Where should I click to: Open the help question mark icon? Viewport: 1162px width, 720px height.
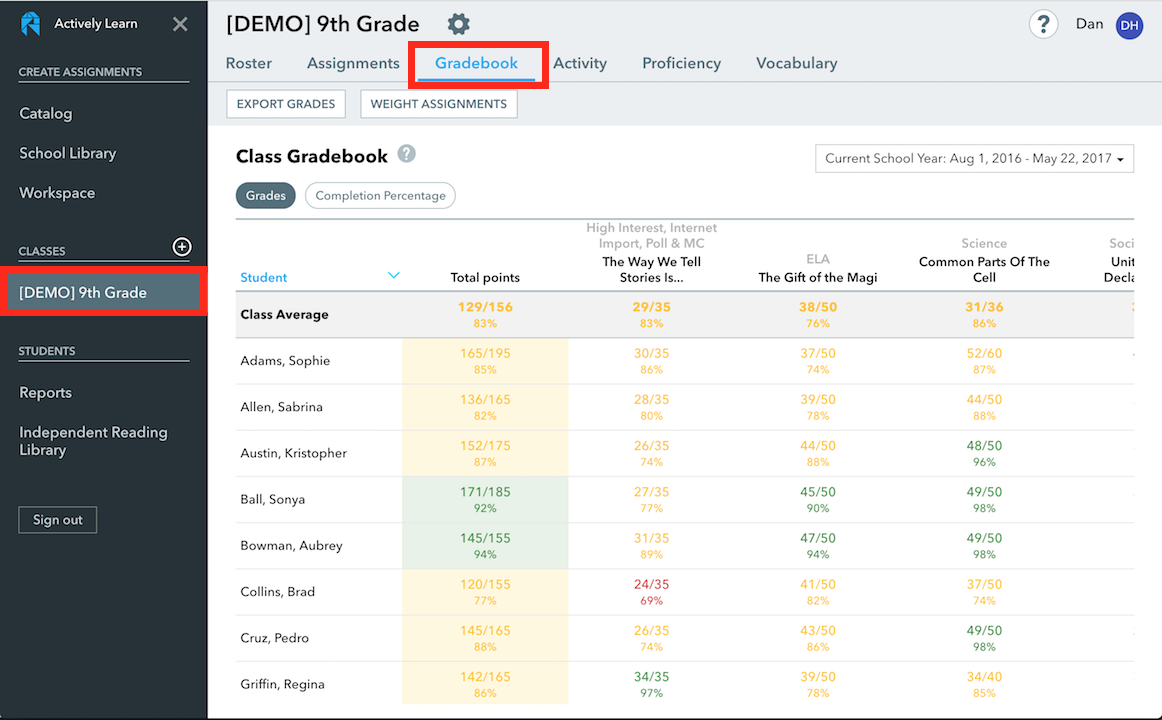point(1043,24)
